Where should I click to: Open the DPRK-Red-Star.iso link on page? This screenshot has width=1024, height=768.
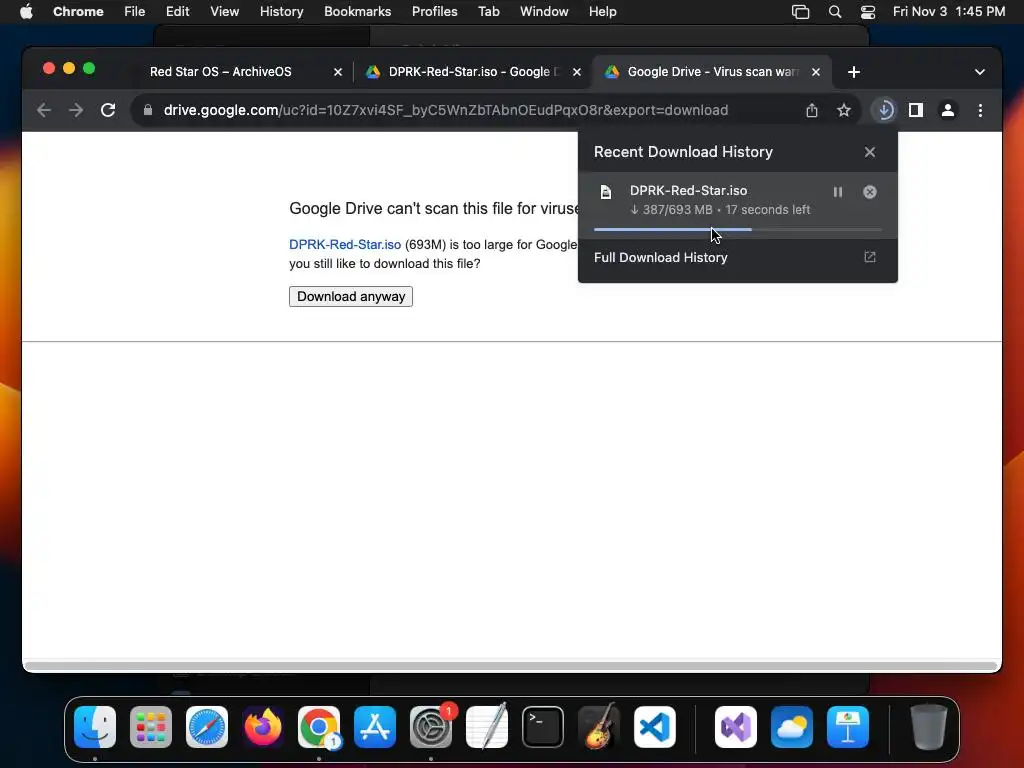click(345, 244)
